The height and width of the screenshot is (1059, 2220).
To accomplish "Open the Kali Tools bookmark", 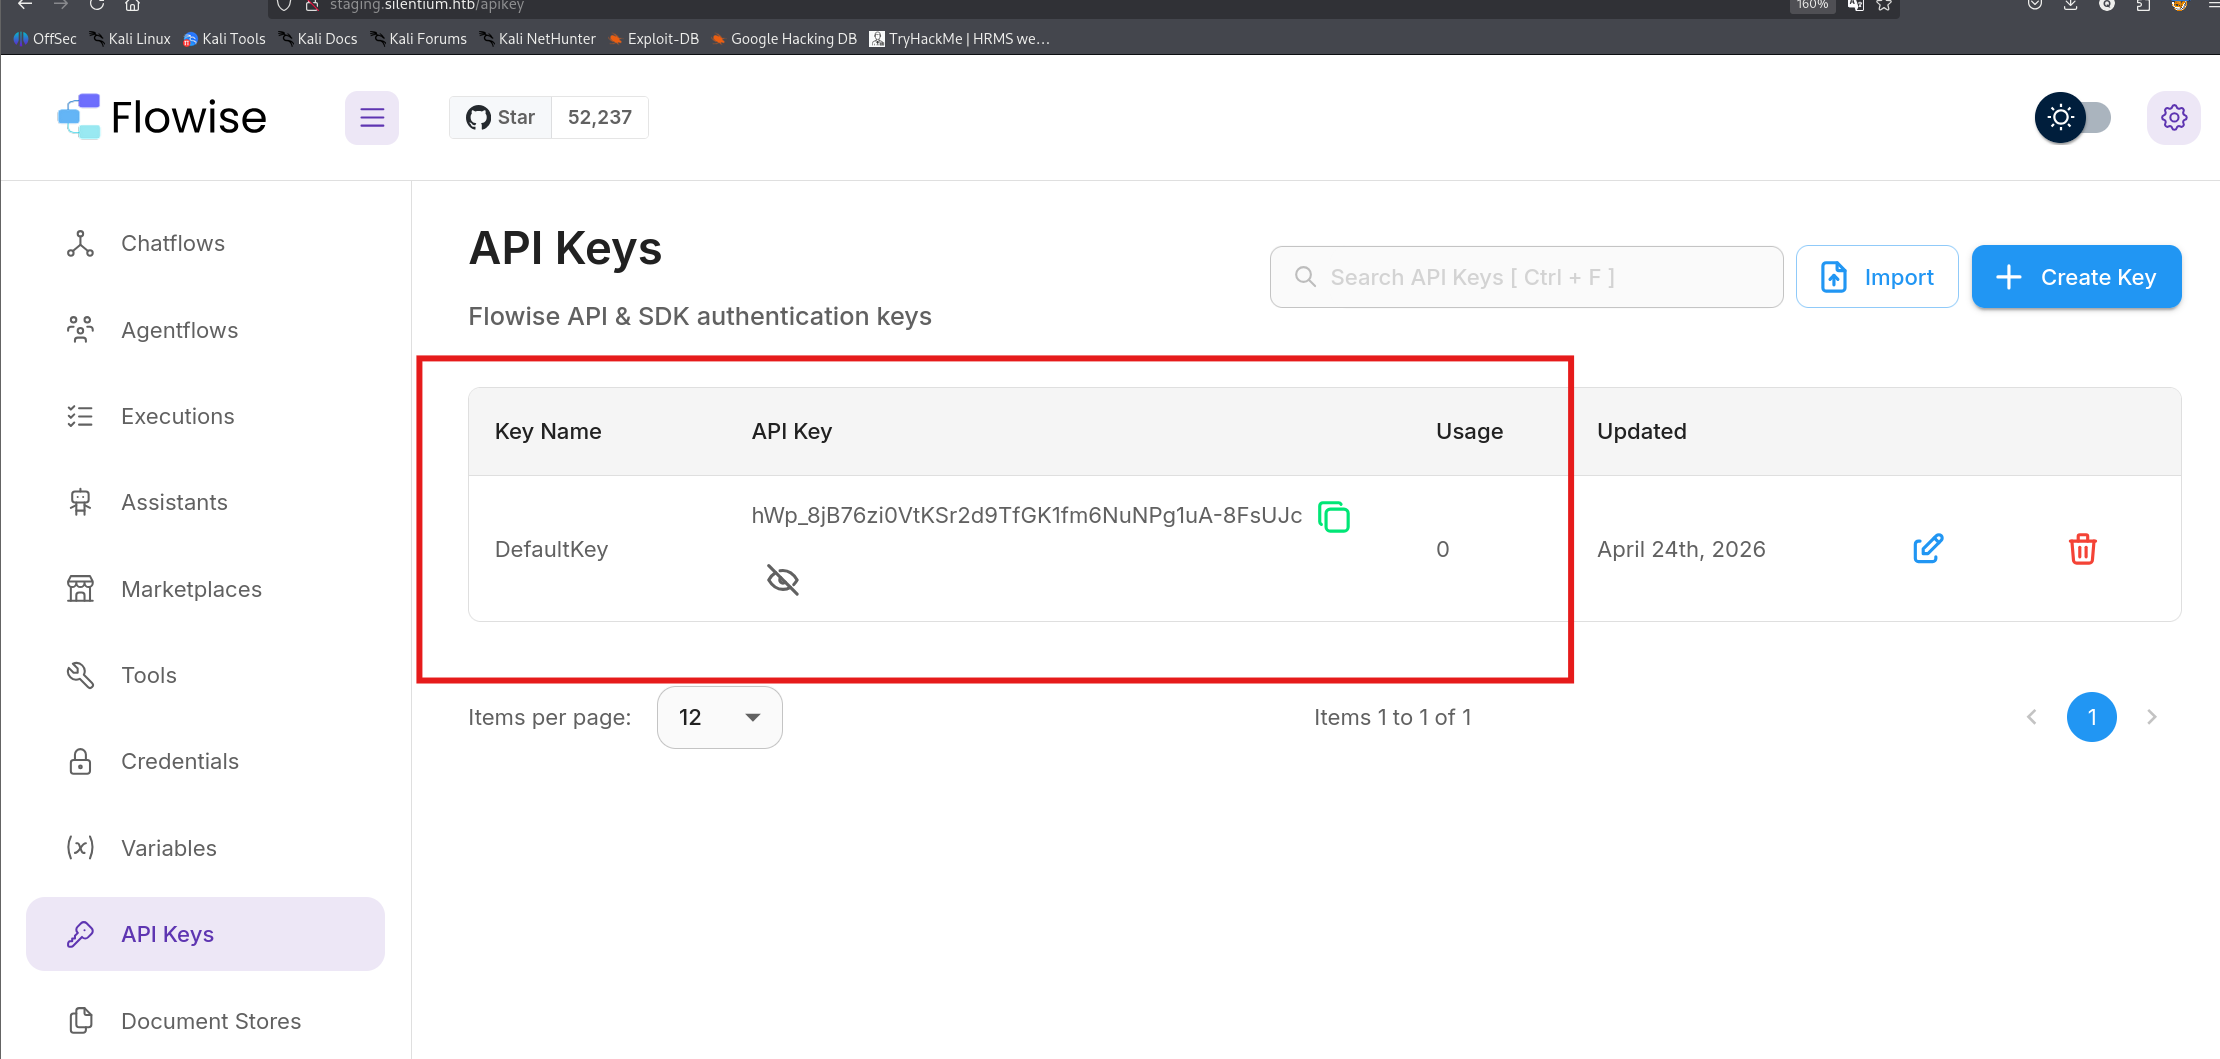I will pyautogui.click(x=224, y=39).
